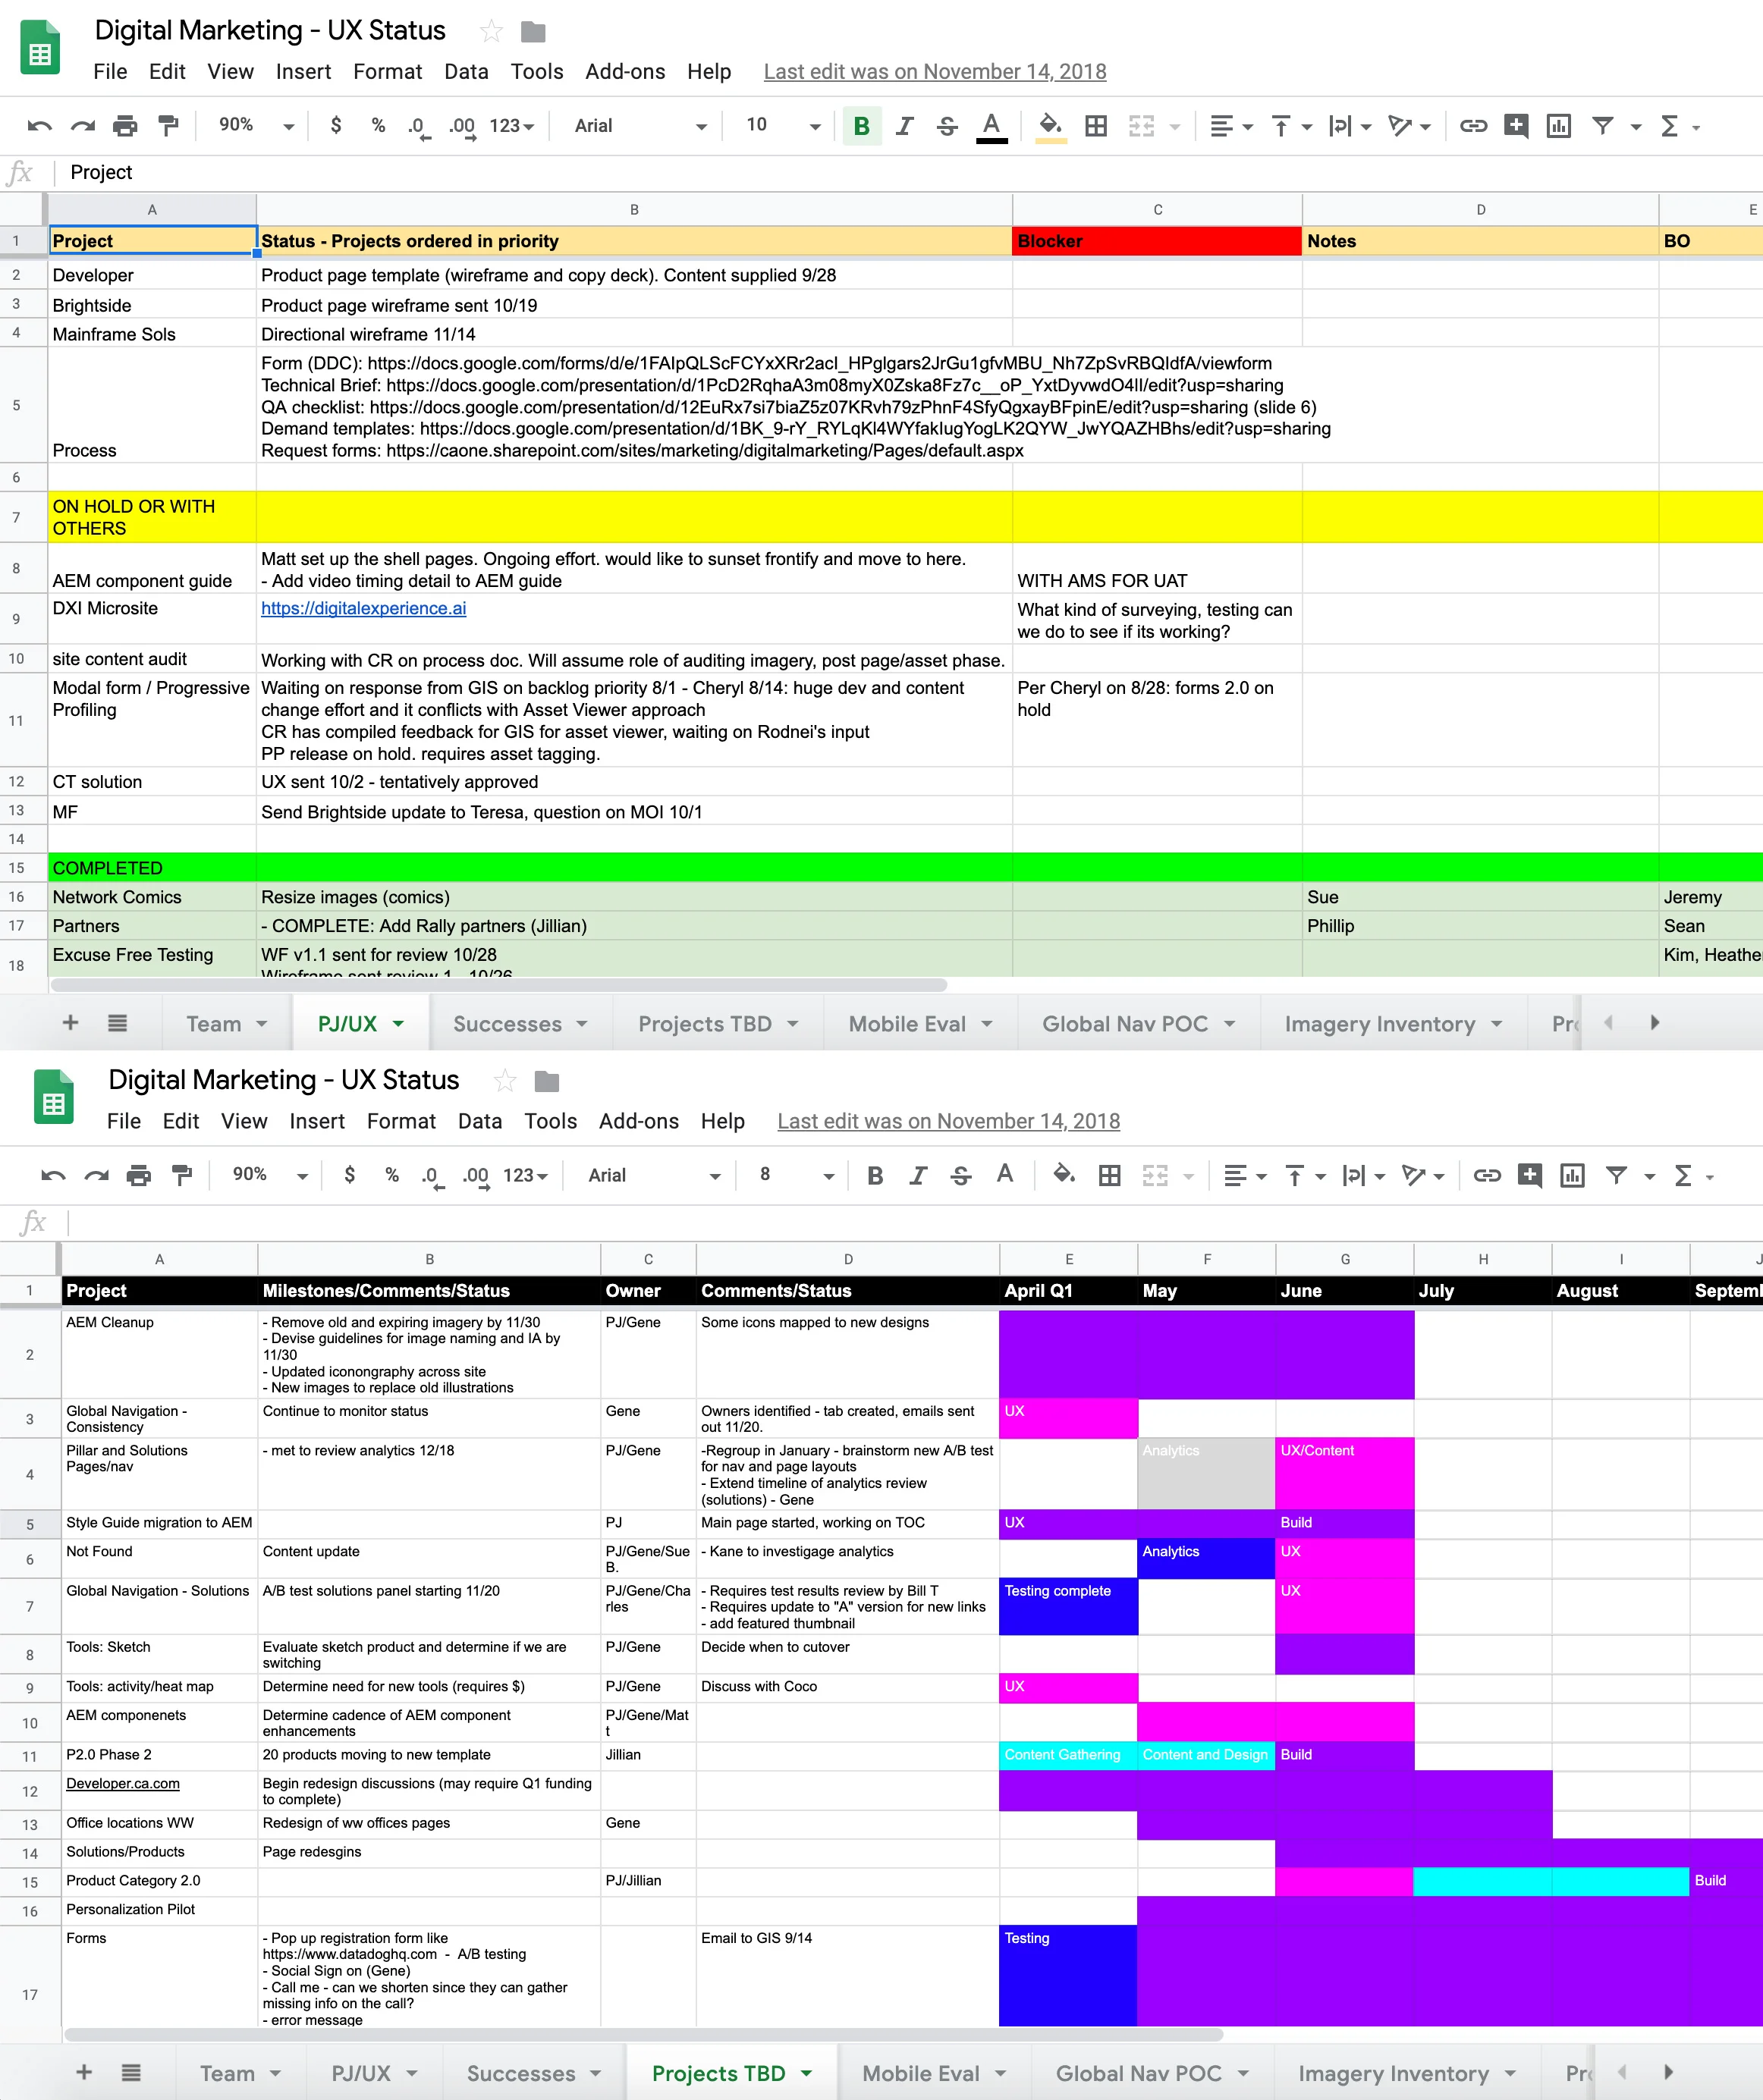Apply percent format in top spreadsheet toolbar
1763x2100 pixels.
click(x=378, y=126)
